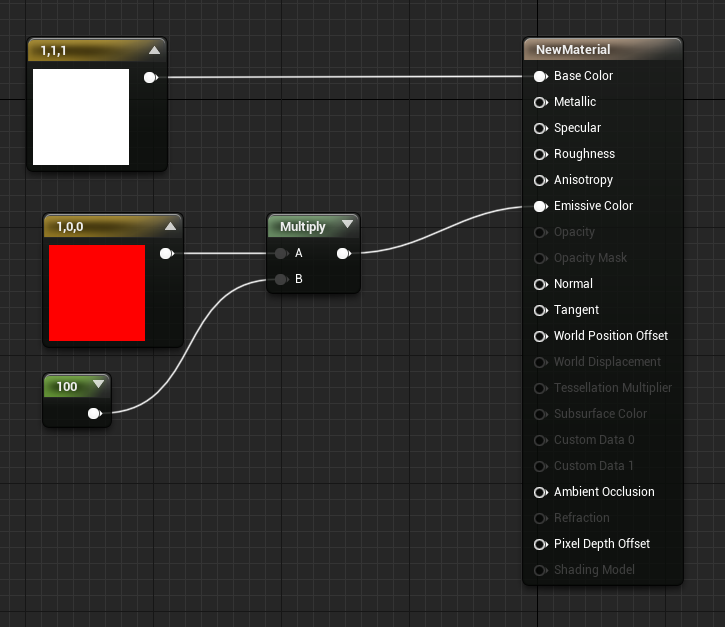Click the Tangent input pin
This screenshot has height=627, width=725.
541,310
